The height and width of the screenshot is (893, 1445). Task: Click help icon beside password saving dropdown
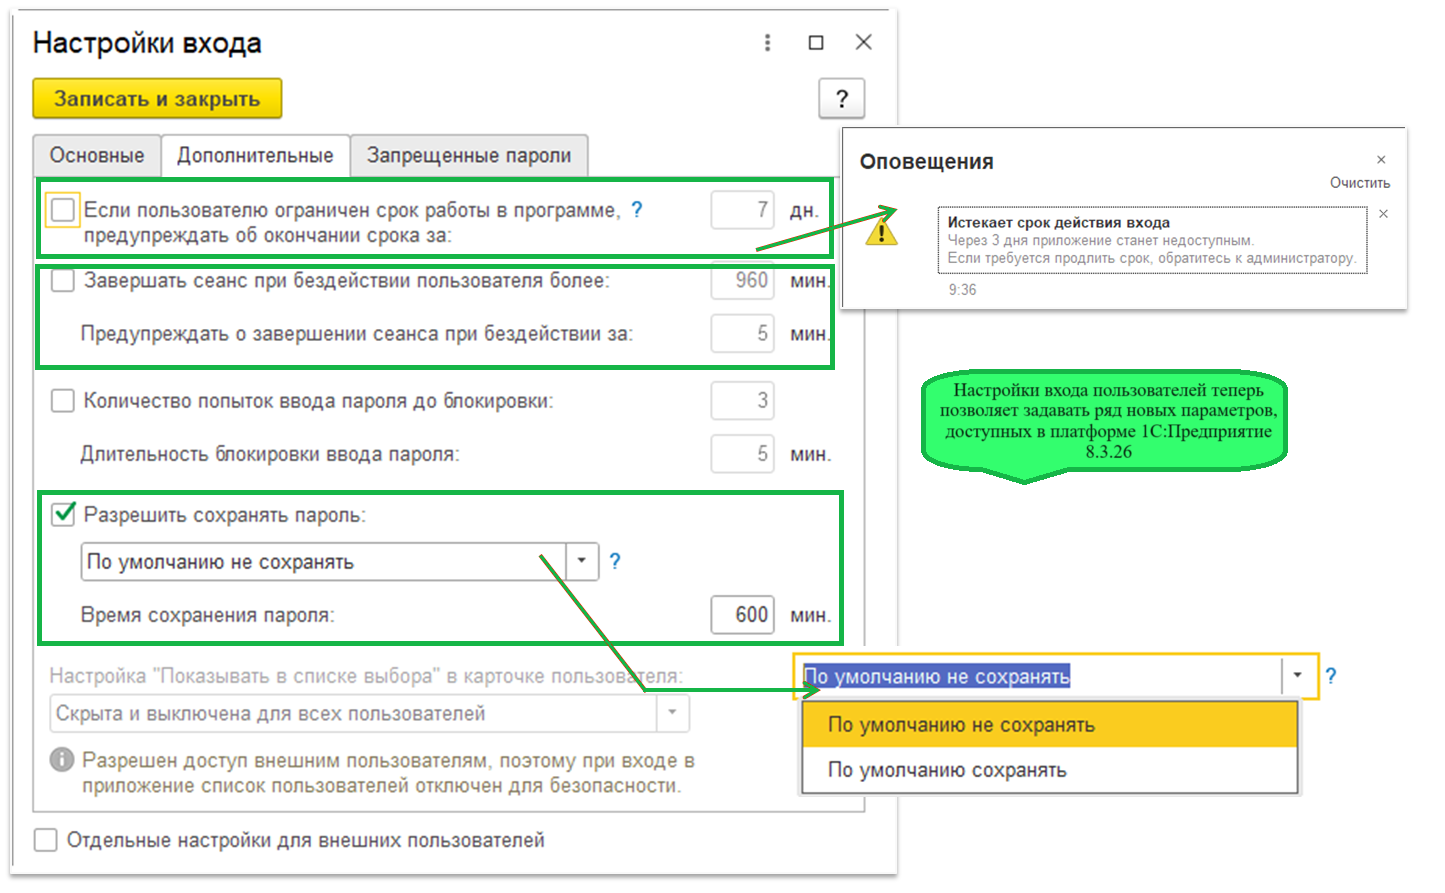click(615, 561)
